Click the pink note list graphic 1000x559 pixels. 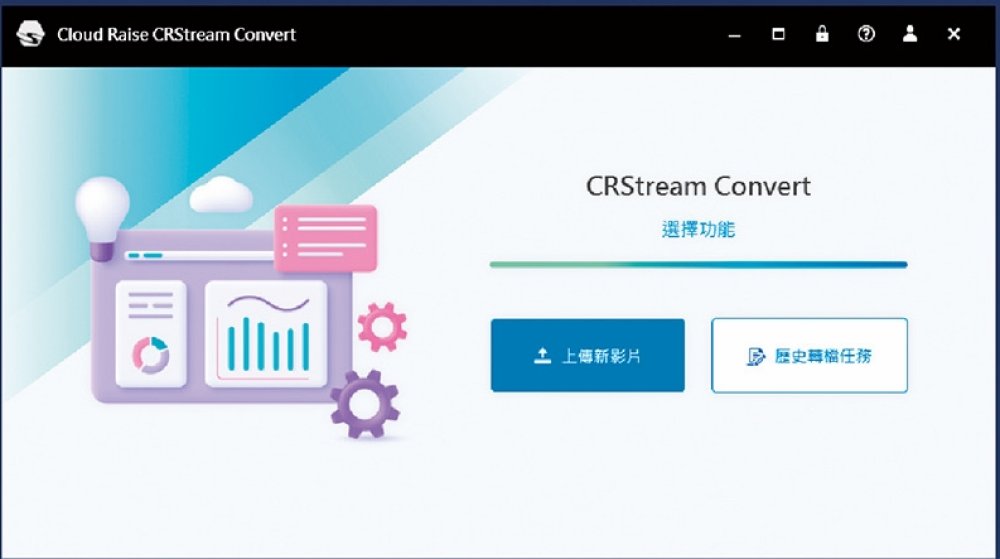tap(325, 238)
